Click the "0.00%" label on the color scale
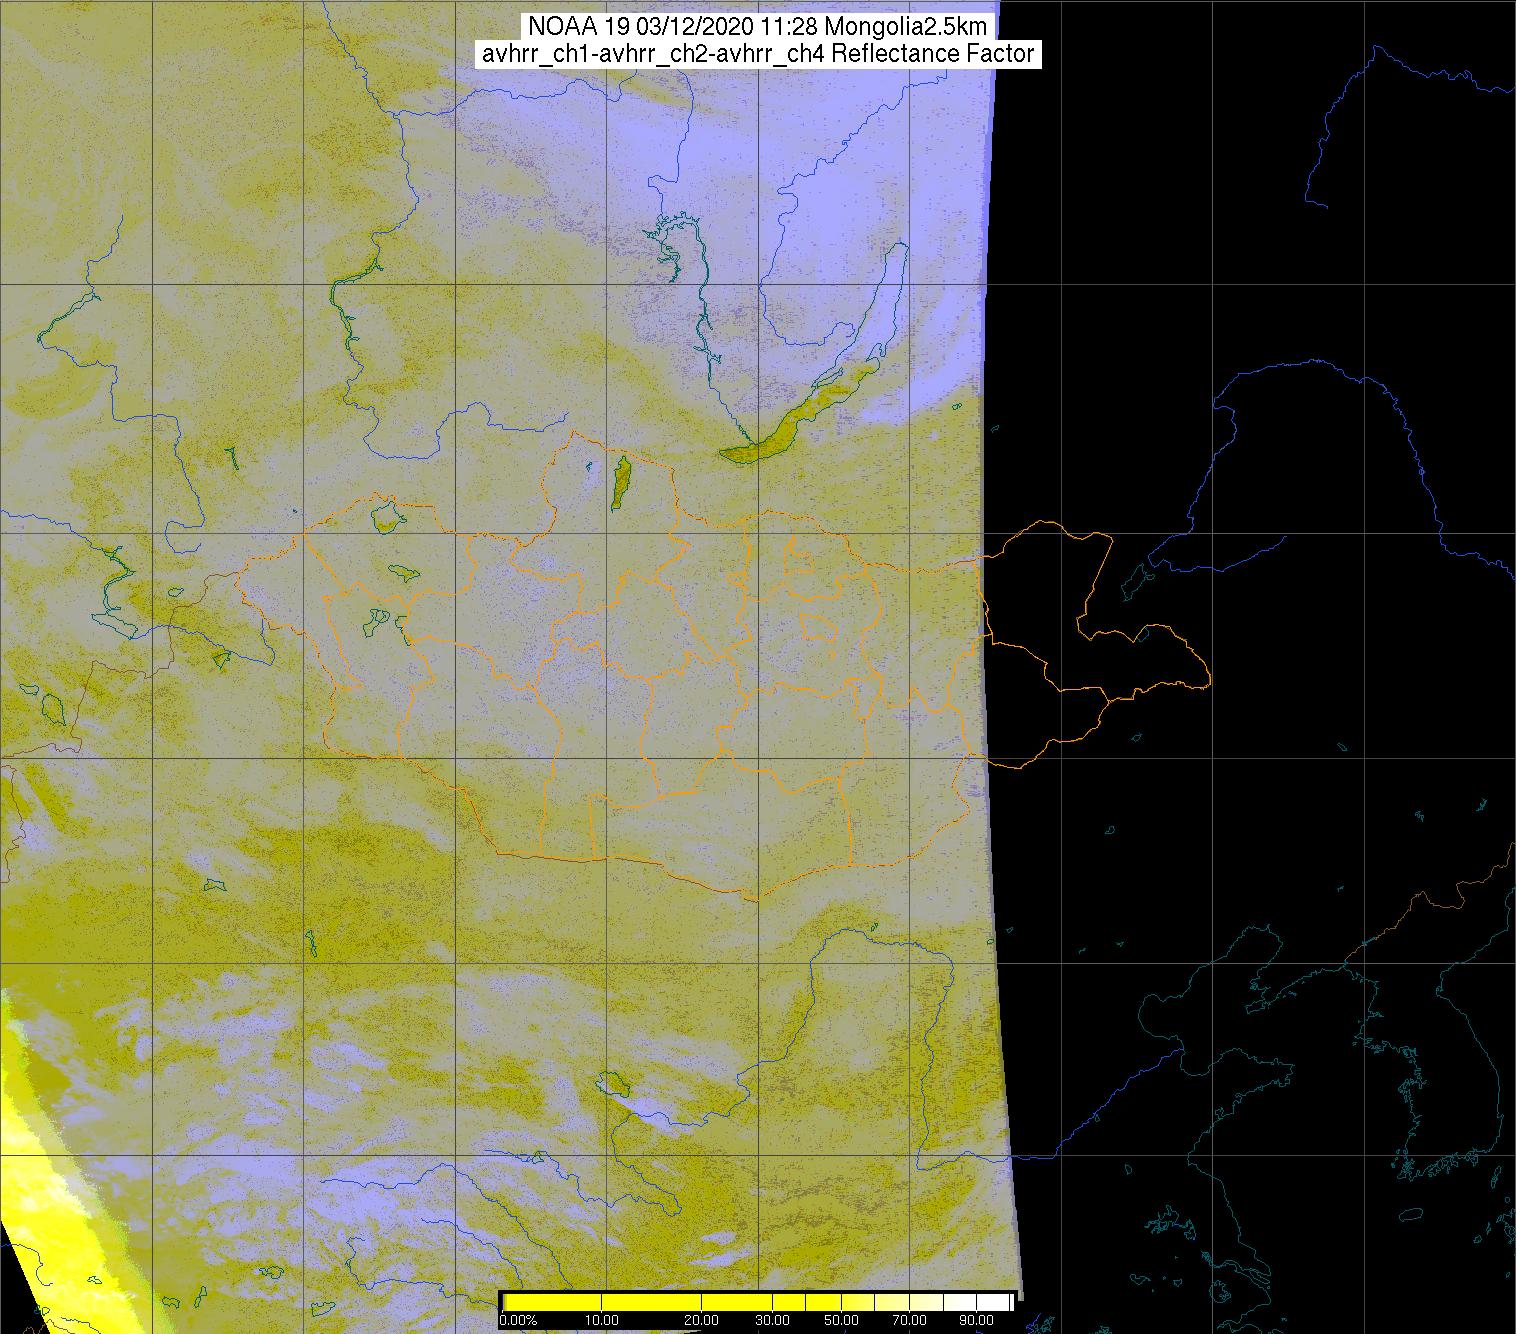Screen dimensions: 1516x1334 tap(518, 1321)
